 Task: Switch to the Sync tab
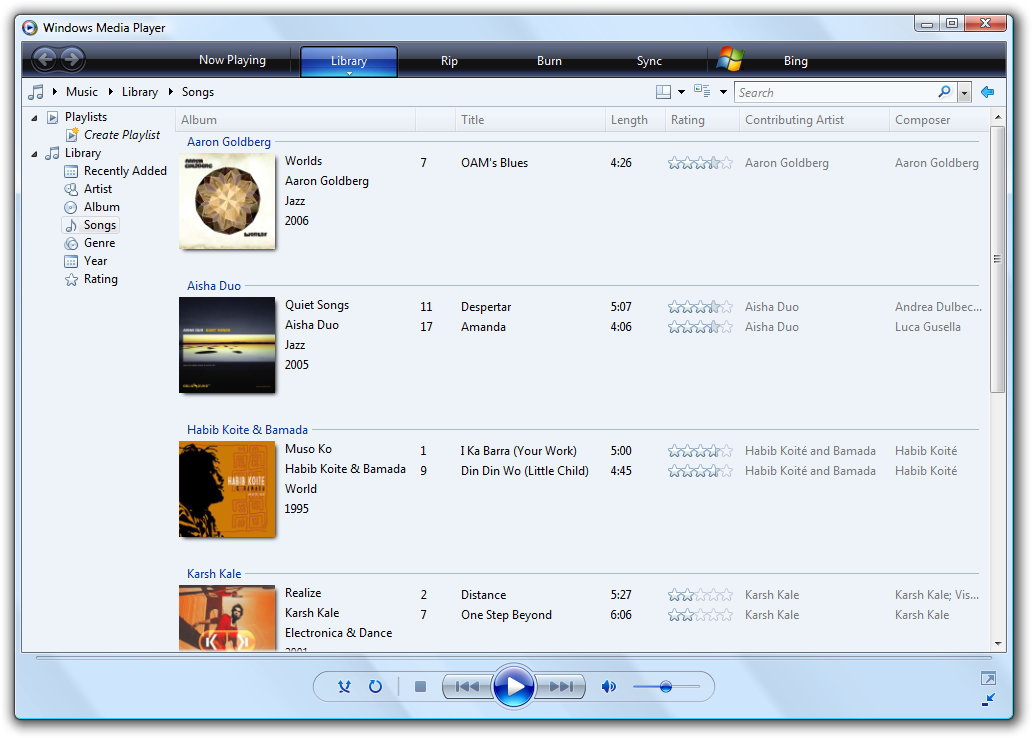(x=649, y=61)
